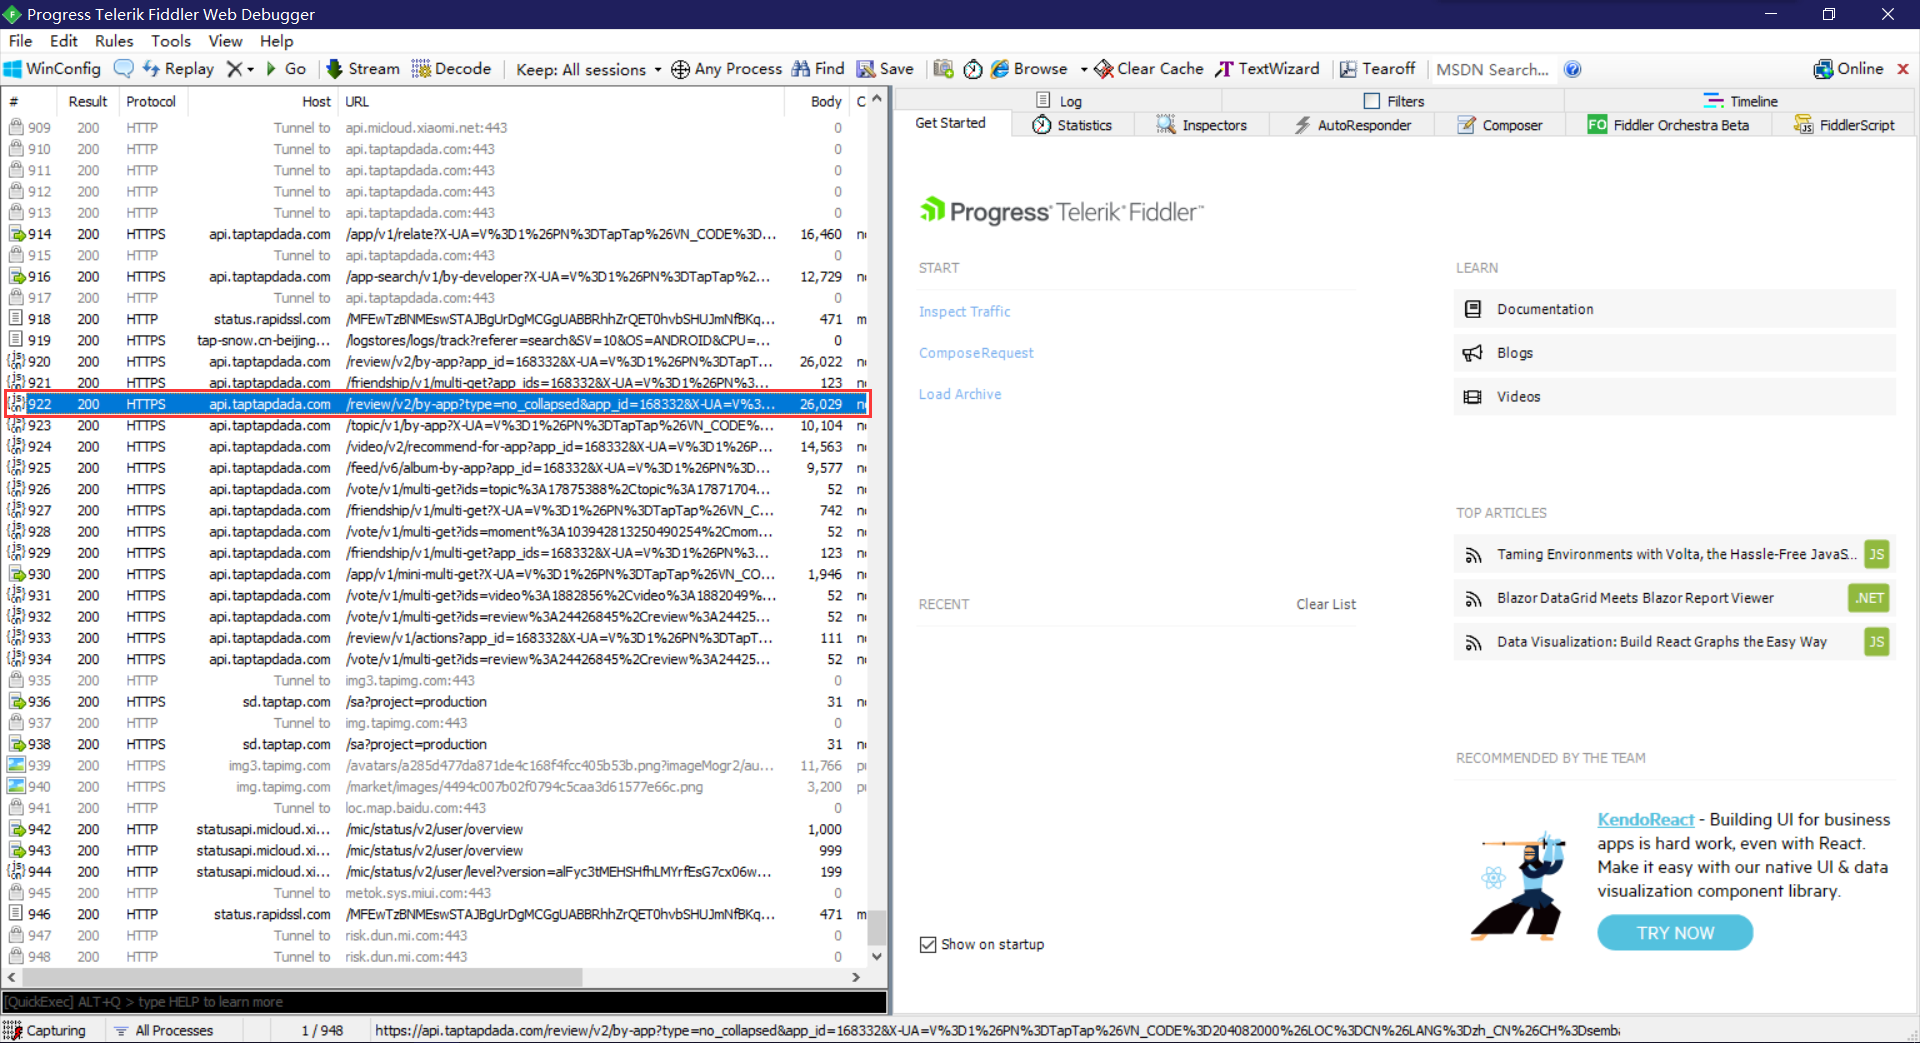Resume with the Go button
This screenshot has width=1920, height=1043.
[286, 69]
